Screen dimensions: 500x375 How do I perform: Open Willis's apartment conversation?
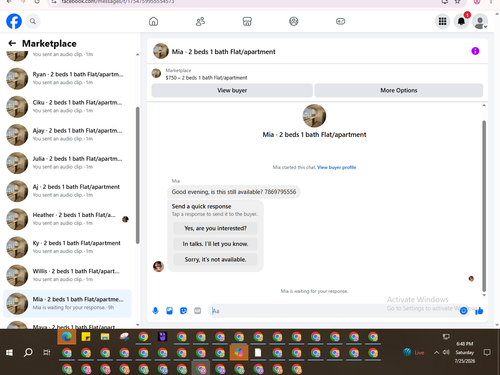click(67, 276)
